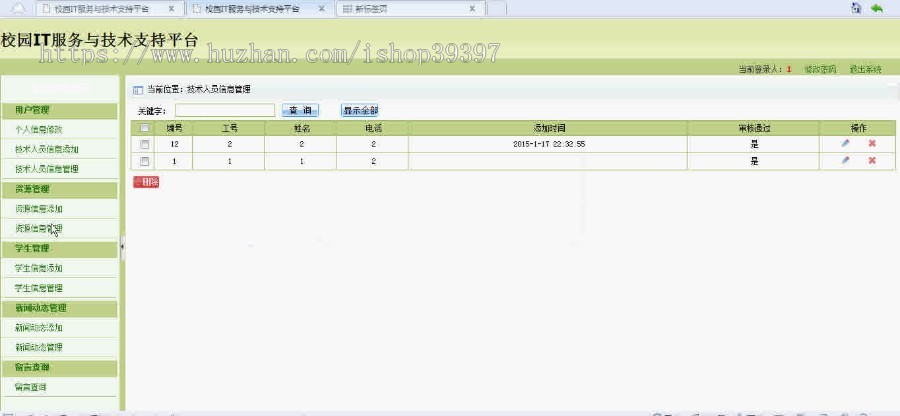This screenshot has width=900, height=416.
Task: Click the 编号 cell showing 12
Action: tap(174, 145)
